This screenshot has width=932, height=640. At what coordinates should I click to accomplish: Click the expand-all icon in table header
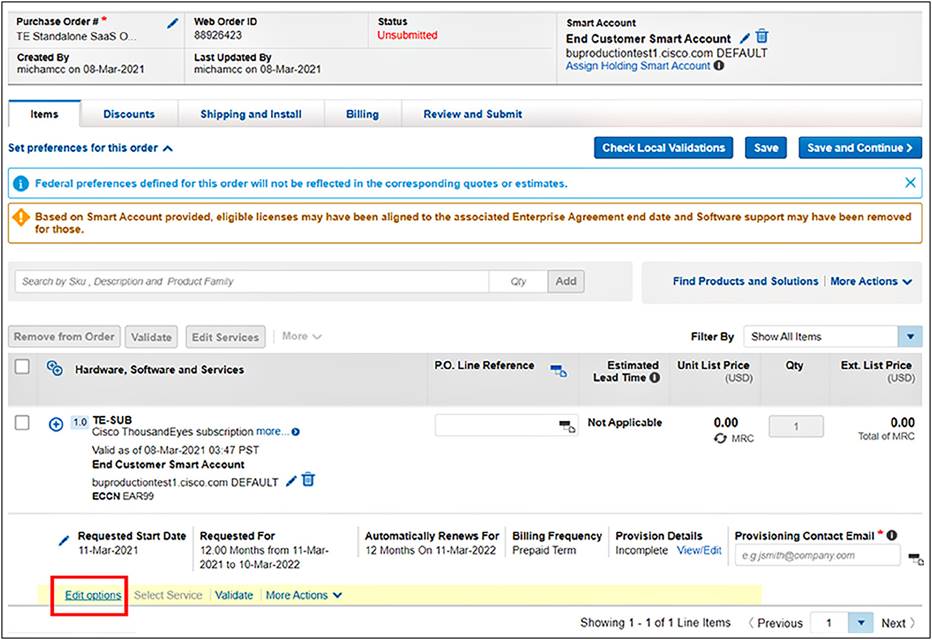(55, 368)
